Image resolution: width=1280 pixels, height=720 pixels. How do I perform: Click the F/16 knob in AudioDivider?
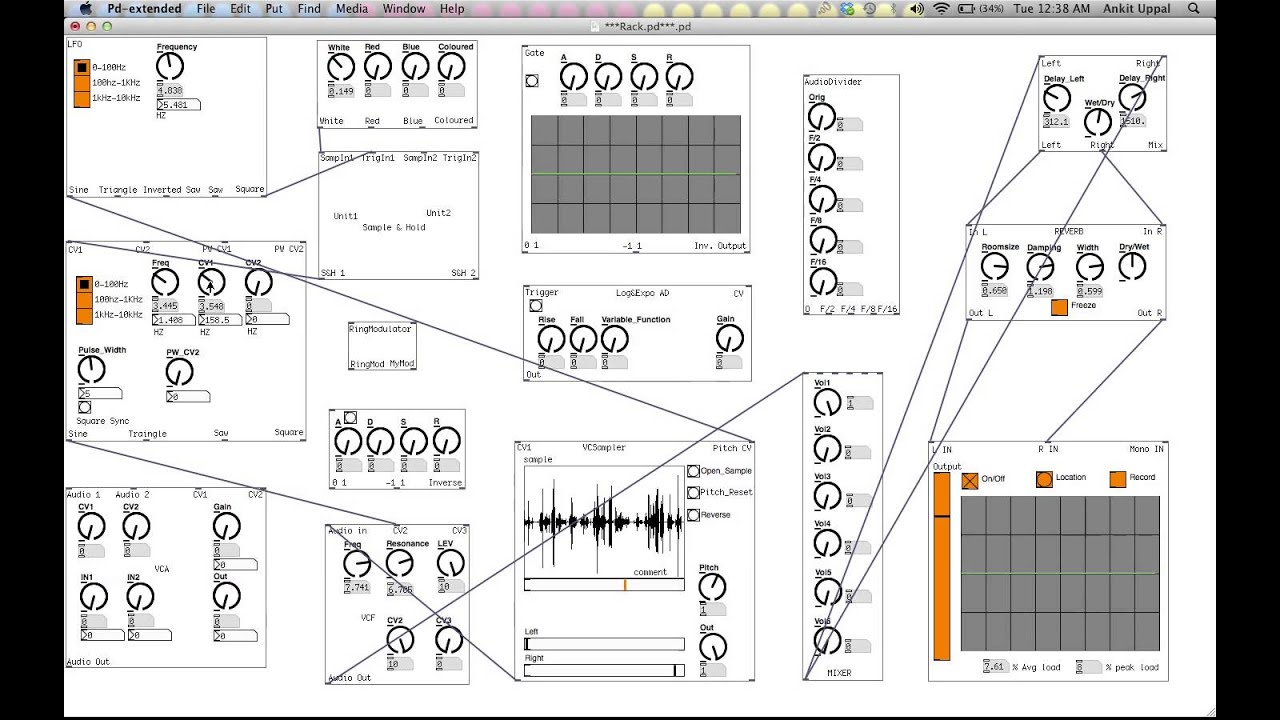[x=821, y=281]
